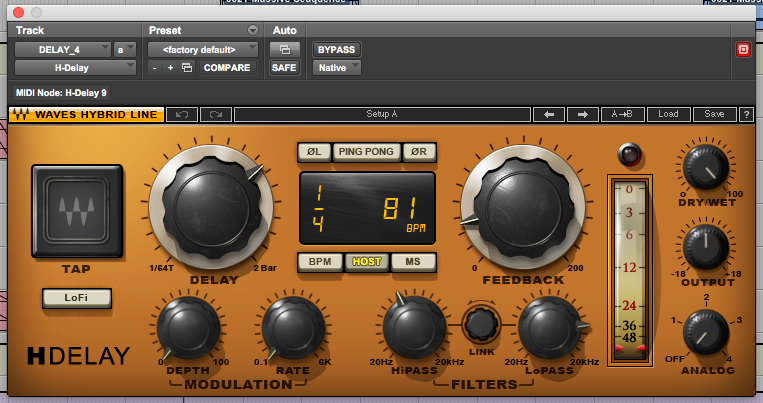Screen dimensions: 763x403
Task: Go to next preset with right arrow
Action: (582, 115)
